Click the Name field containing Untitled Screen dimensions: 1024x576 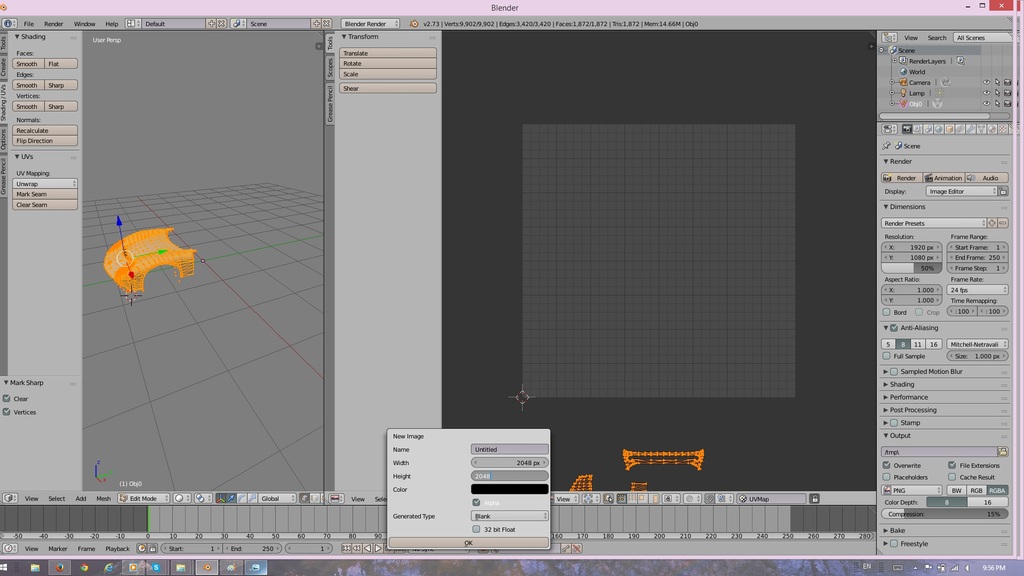click(510, 449)
